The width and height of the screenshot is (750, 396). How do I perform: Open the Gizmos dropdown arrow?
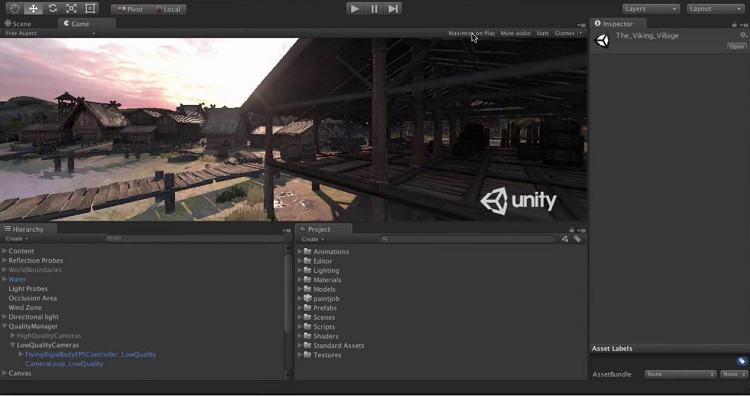581,33
